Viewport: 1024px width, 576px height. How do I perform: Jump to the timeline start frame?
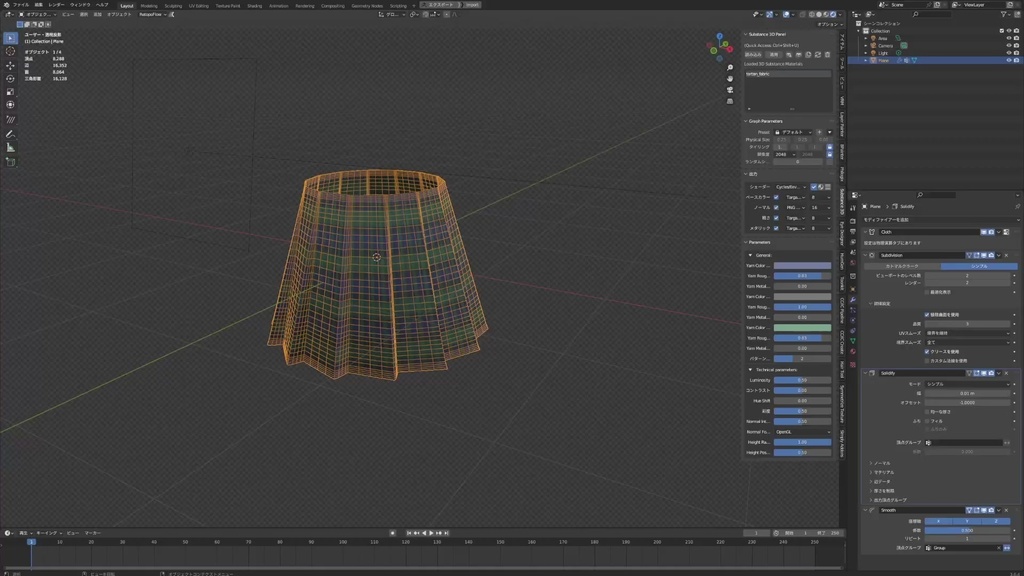coord(409,533)
